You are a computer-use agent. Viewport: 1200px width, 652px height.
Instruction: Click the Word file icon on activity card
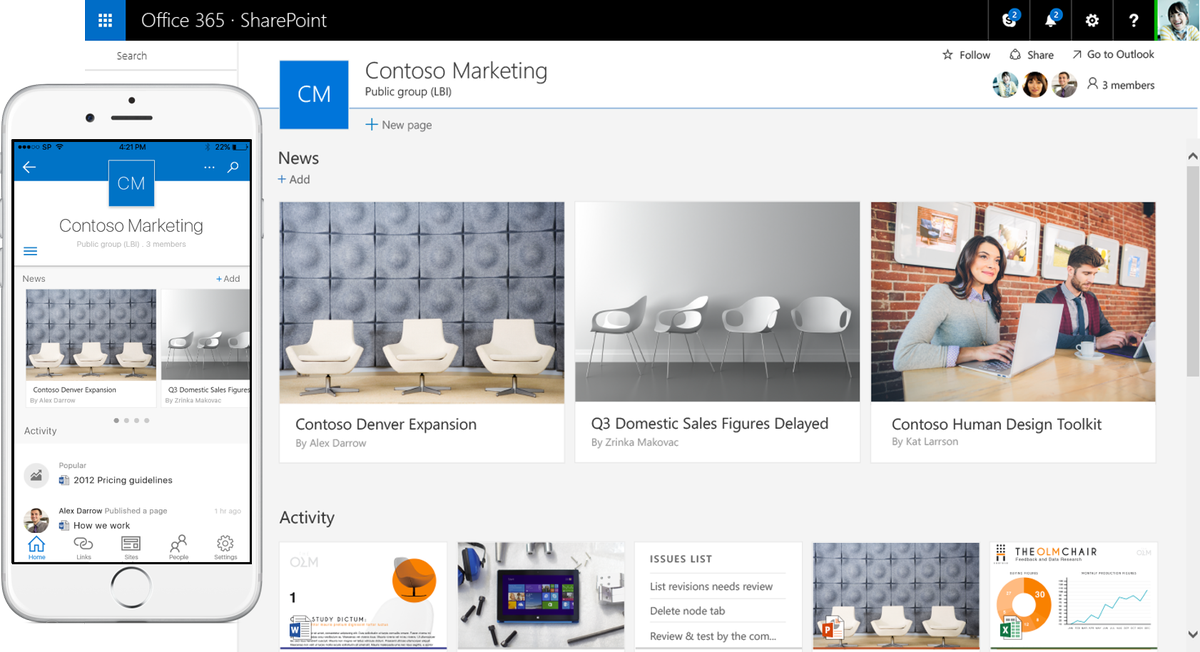click(300, 630)
